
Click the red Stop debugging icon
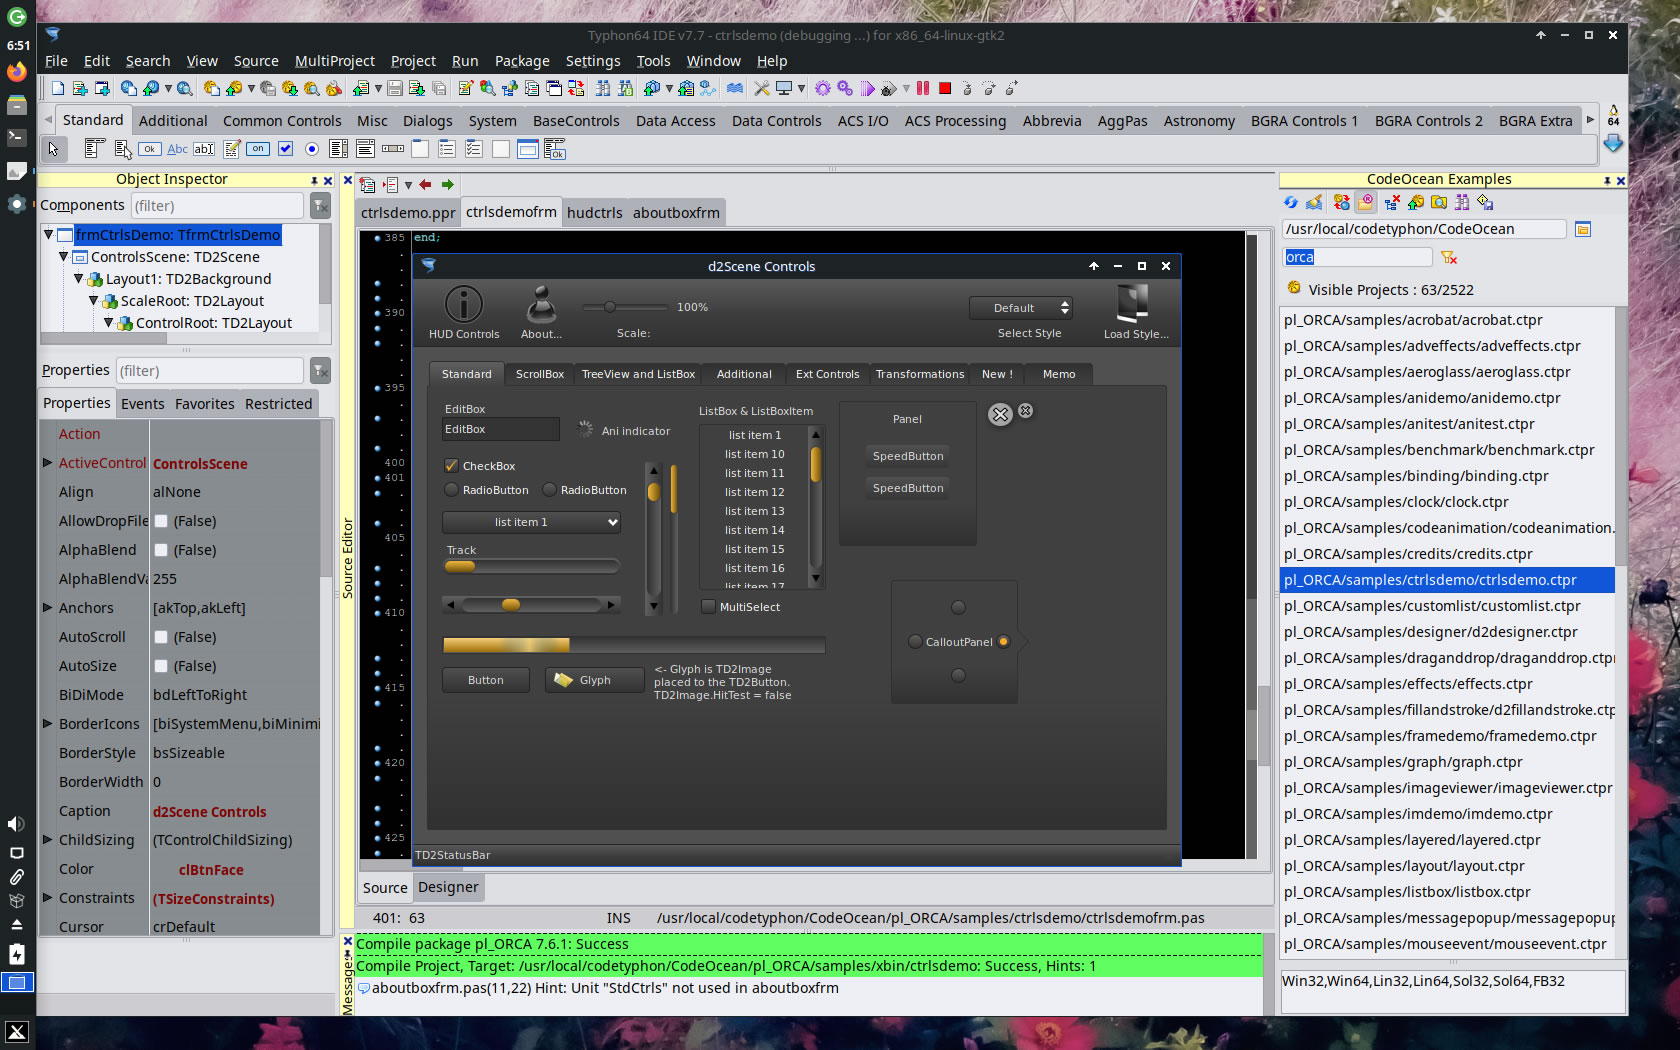[x=945, y=89]
